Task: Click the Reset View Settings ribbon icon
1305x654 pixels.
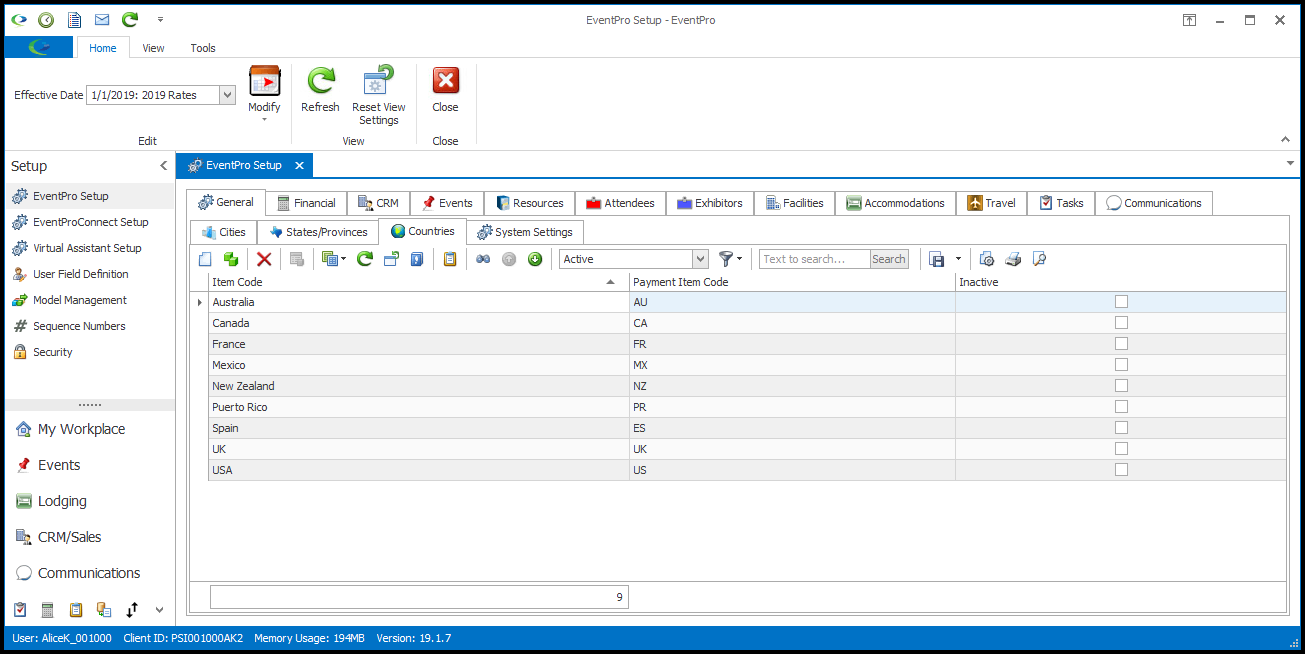Action: (x=379, y=81)
